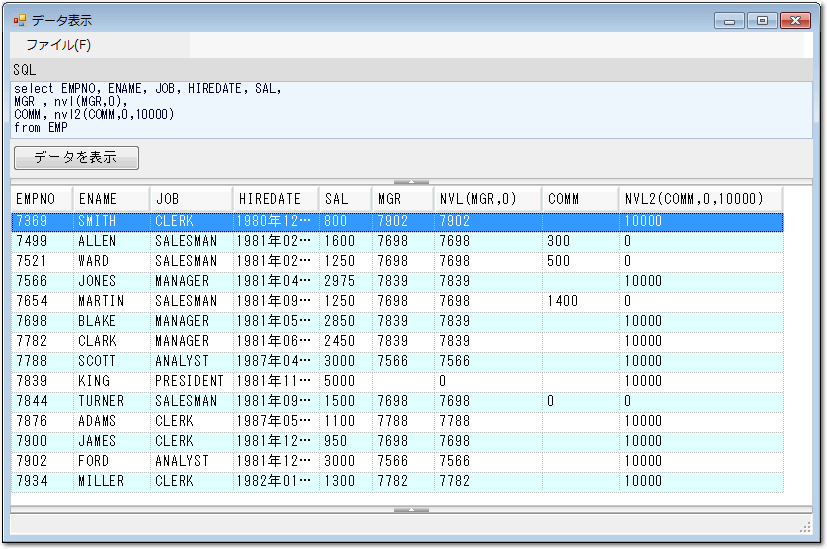Click the HIREDATE column header
The height and width of the screenshot is (549, 827).
tap(275, 199)
